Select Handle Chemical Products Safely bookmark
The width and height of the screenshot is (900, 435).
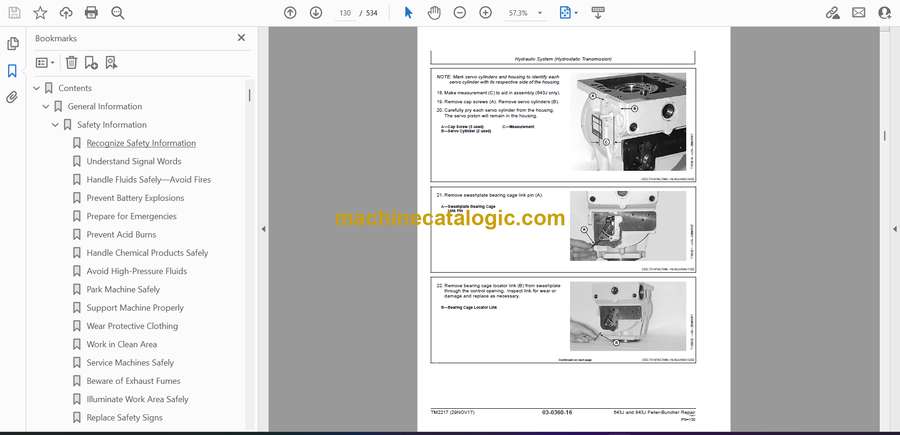tap(148, 253)
